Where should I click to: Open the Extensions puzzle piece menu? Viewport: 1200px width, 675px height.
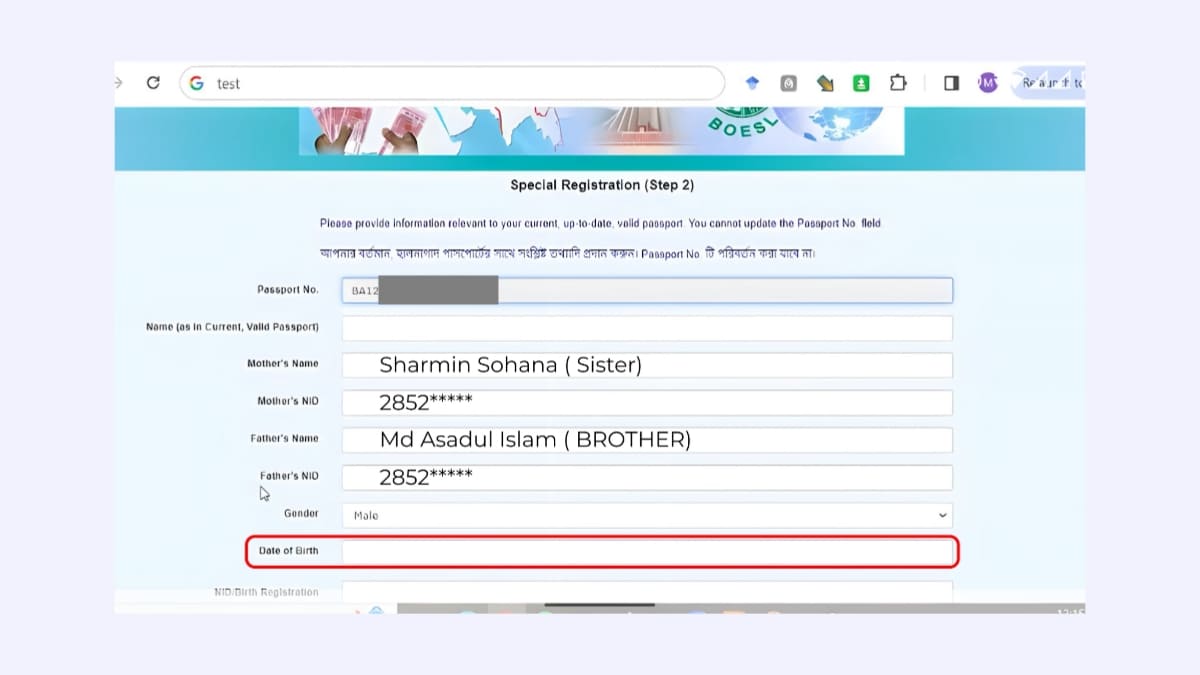pyautogui.click(x=897, y=83)
